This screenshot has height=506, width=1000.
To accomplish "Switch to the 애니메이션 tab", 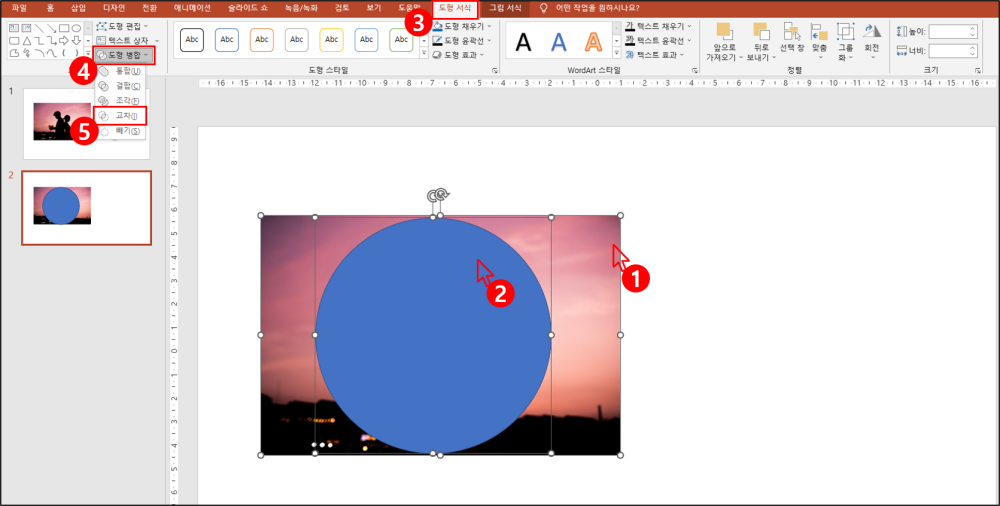I will click(192, 8).
